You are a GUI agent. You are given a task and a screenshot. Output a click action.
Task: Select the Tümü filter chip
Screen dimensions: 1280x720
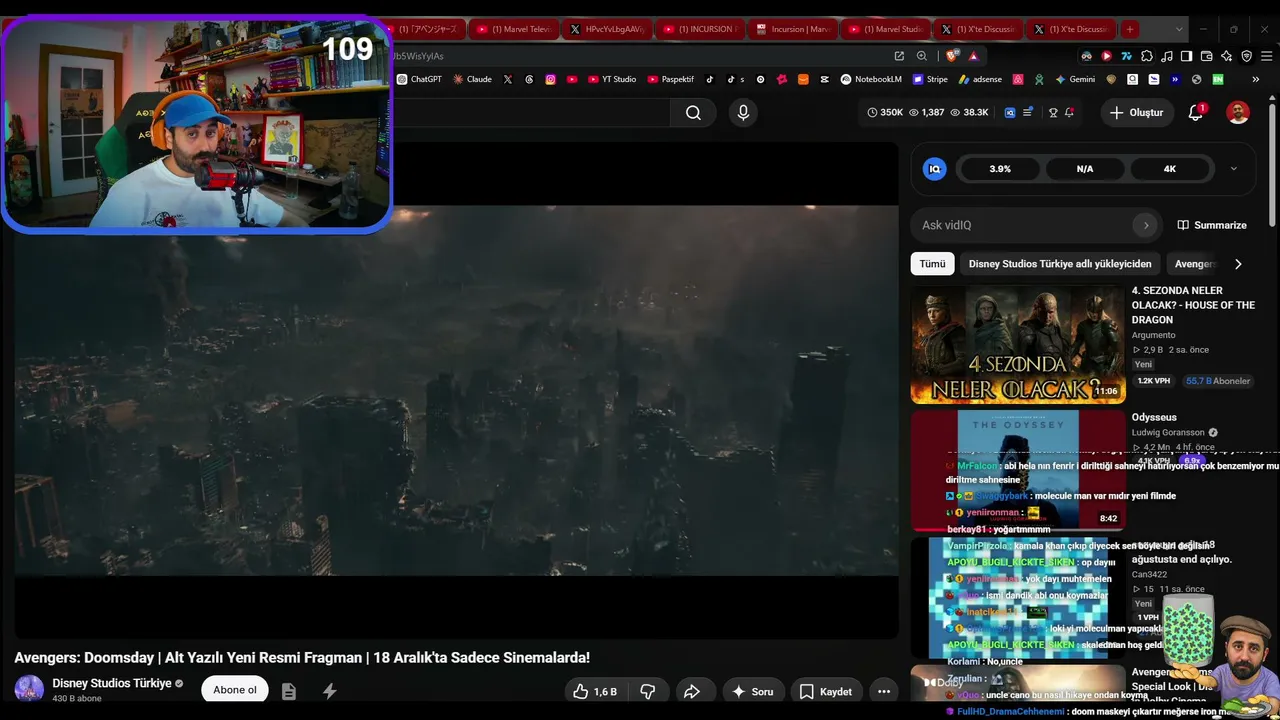tap(932, 264)
